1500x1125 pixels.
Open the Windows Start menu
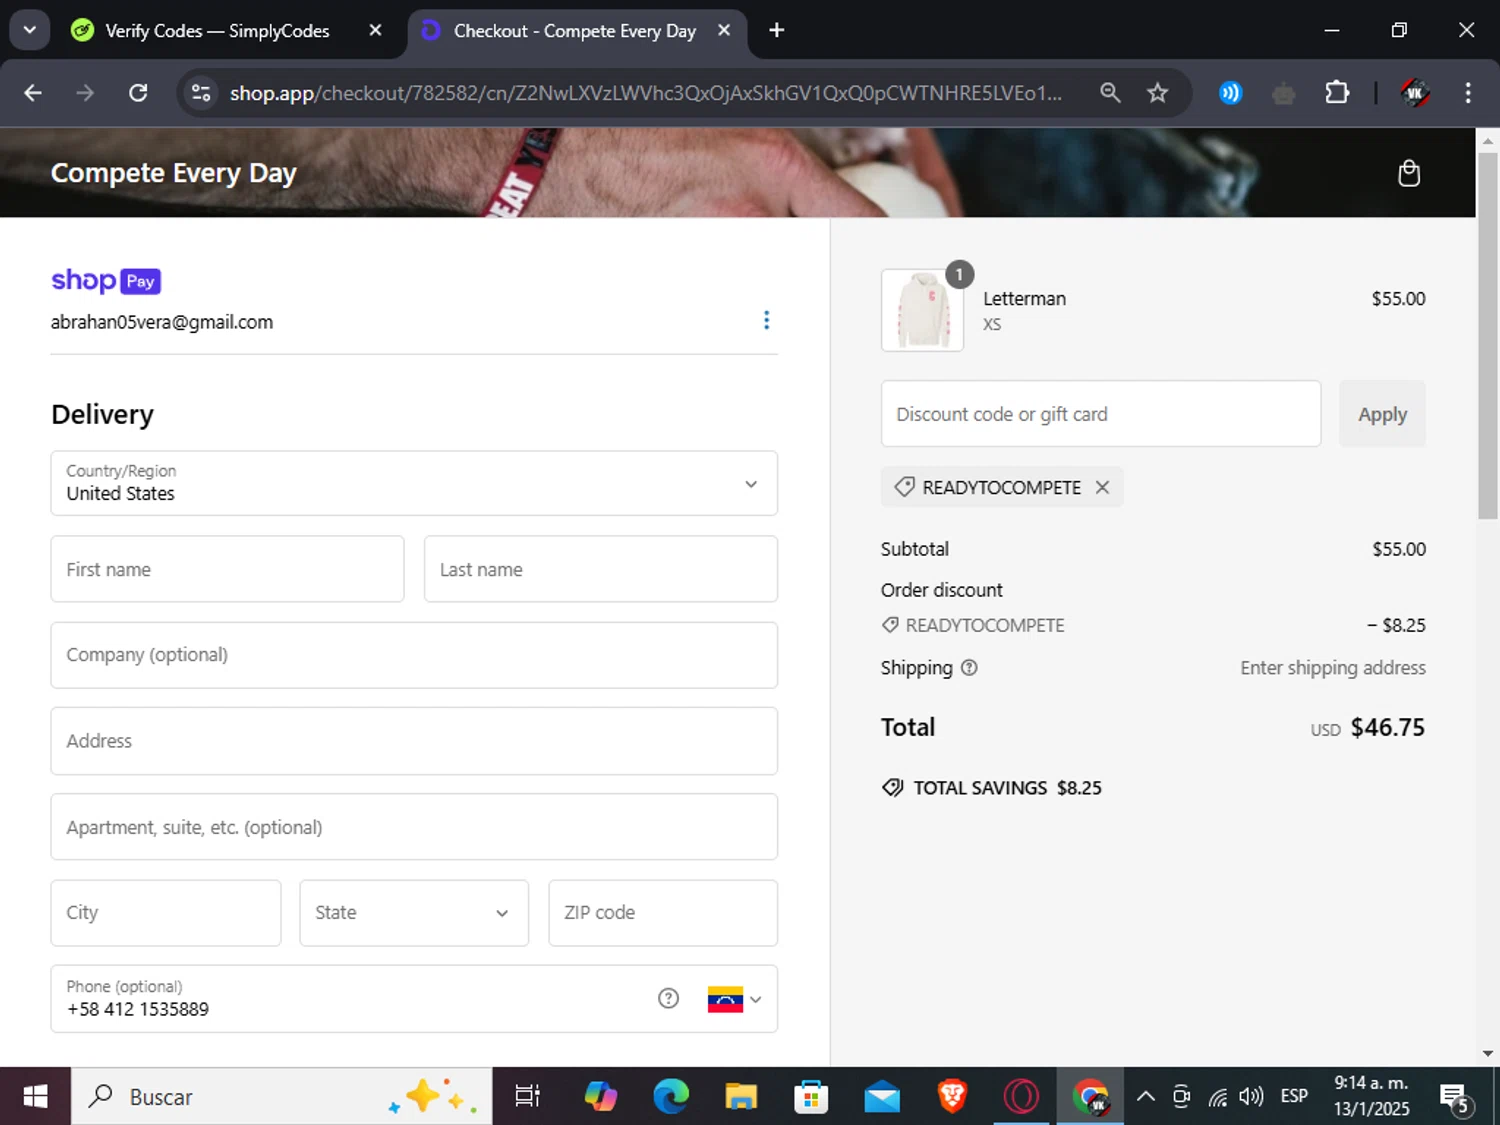(35, 1097)
